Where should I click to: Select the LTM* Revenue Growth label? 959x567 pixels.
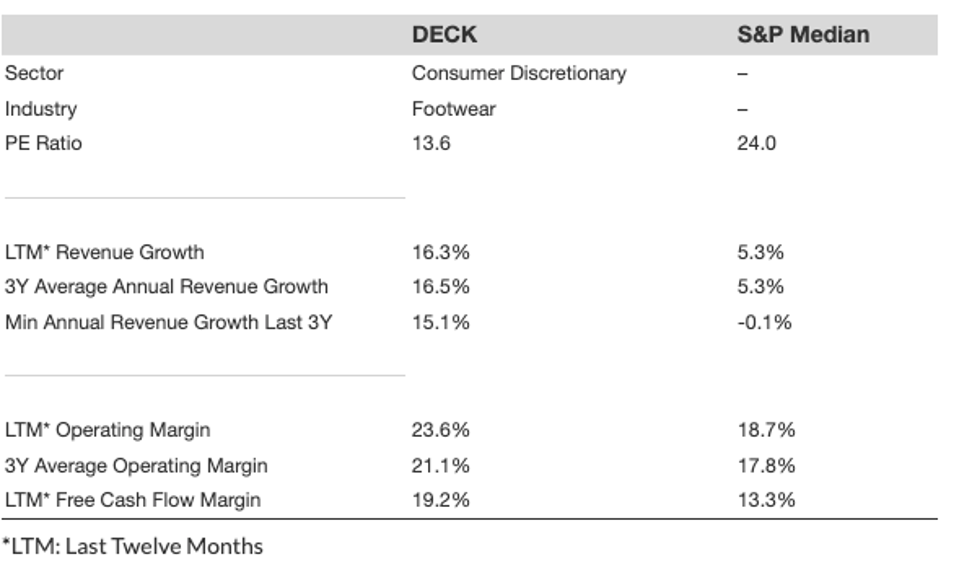click(104, 252)
